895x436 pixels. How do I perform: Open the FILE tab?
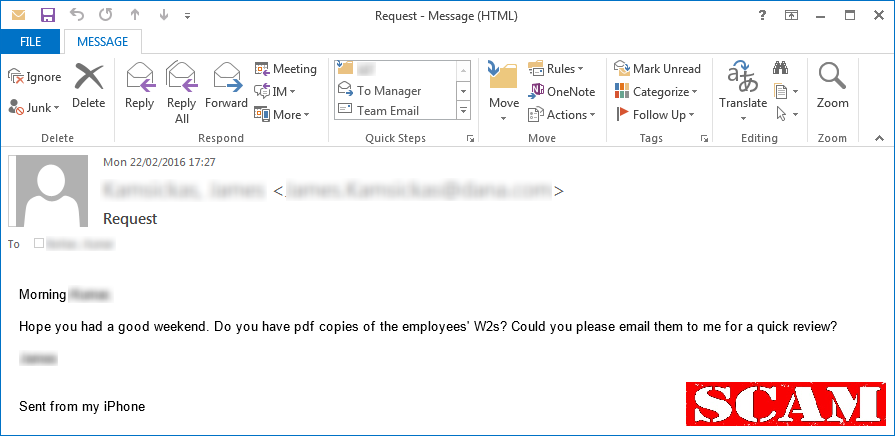point(30,42)
